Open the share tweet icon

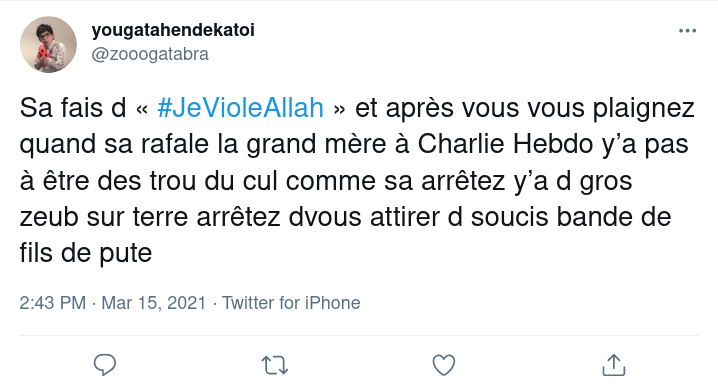point(614,365)
